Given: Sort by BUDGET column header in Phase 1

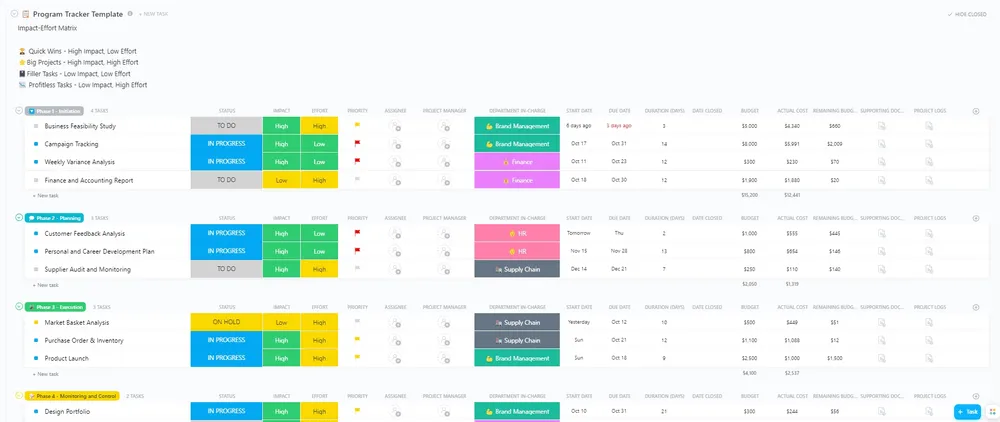Looking at the screenshot, I should tap(749, 111).
